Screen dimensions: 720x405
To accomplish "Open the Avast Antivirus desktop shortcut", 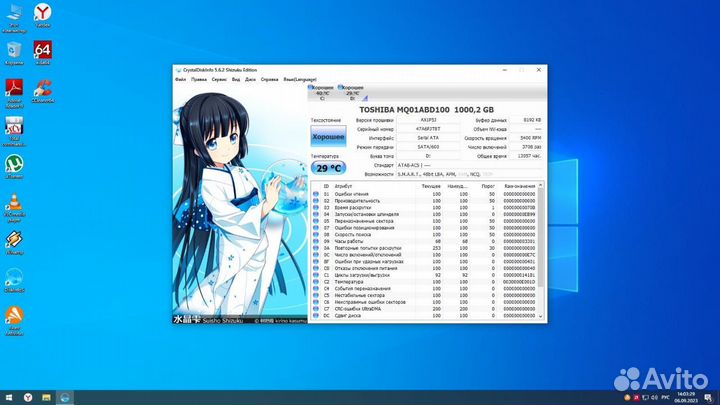I will pos(14,321).
